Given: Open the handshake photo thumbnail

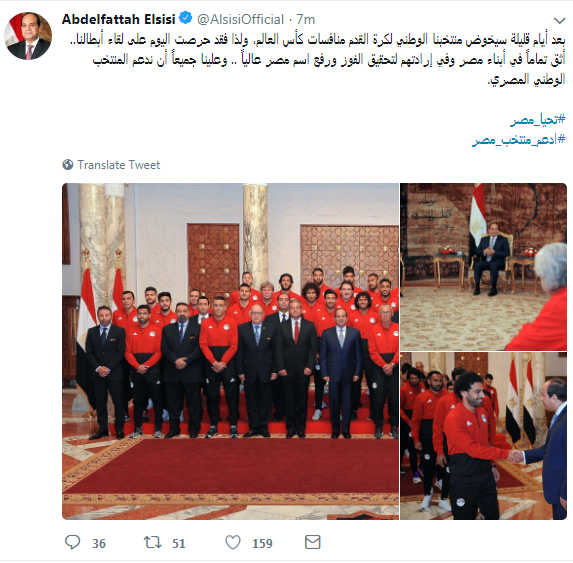Looking at the screenshot, I should tap(483, 436).
